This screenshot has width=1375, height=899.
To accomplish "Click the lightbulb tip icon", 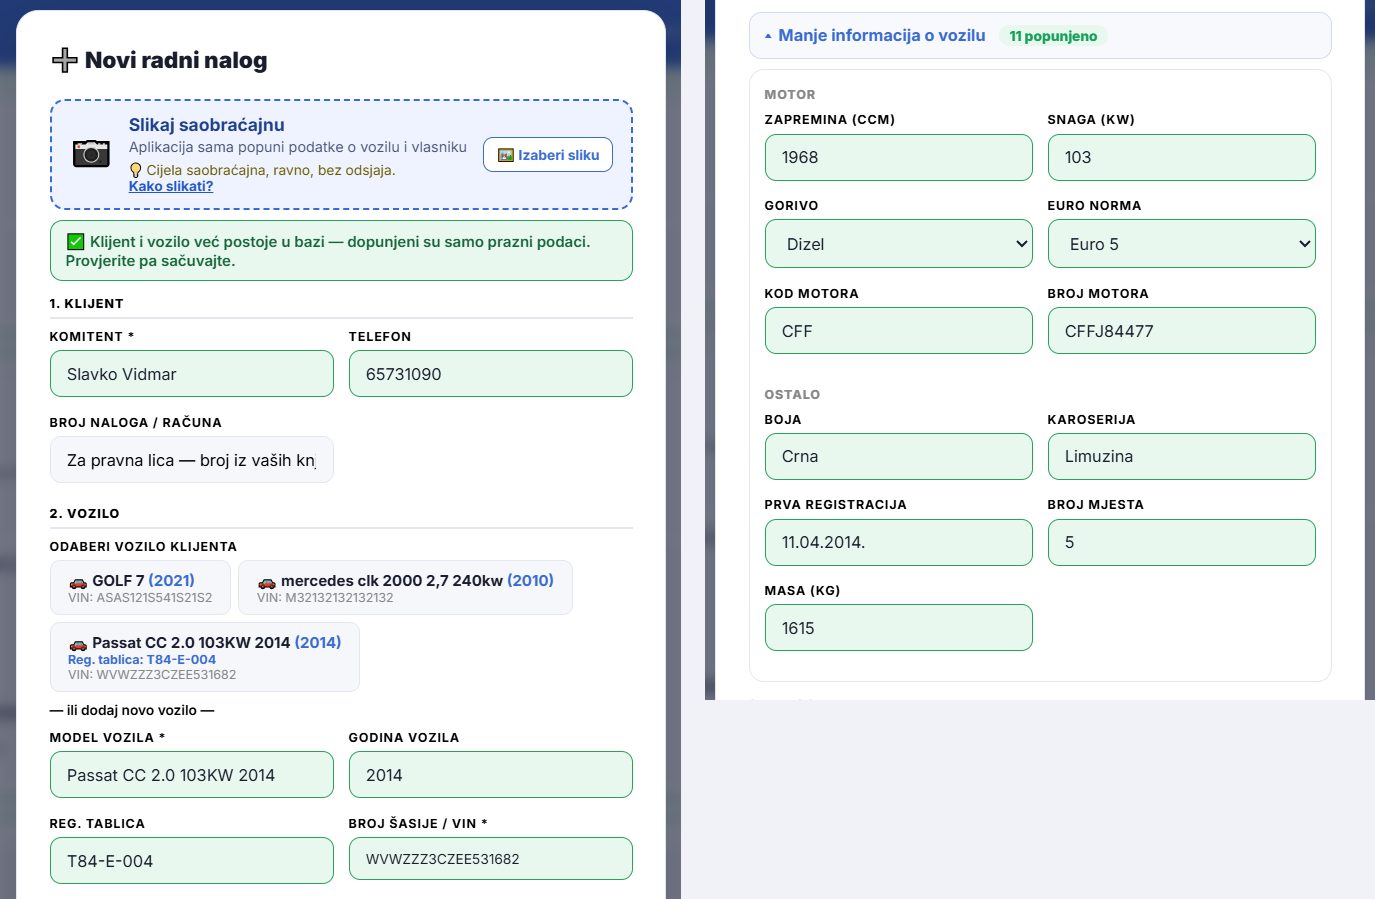I will click(x=136, y=170).
